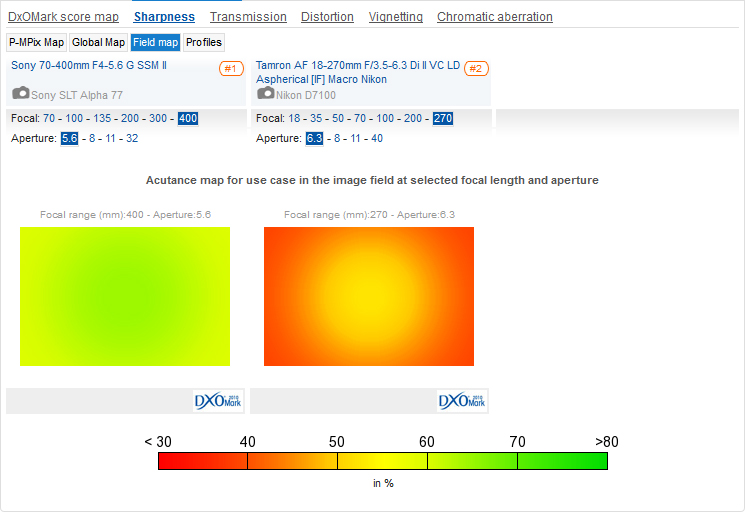Click the #2 rank badge

coord(476,69)
